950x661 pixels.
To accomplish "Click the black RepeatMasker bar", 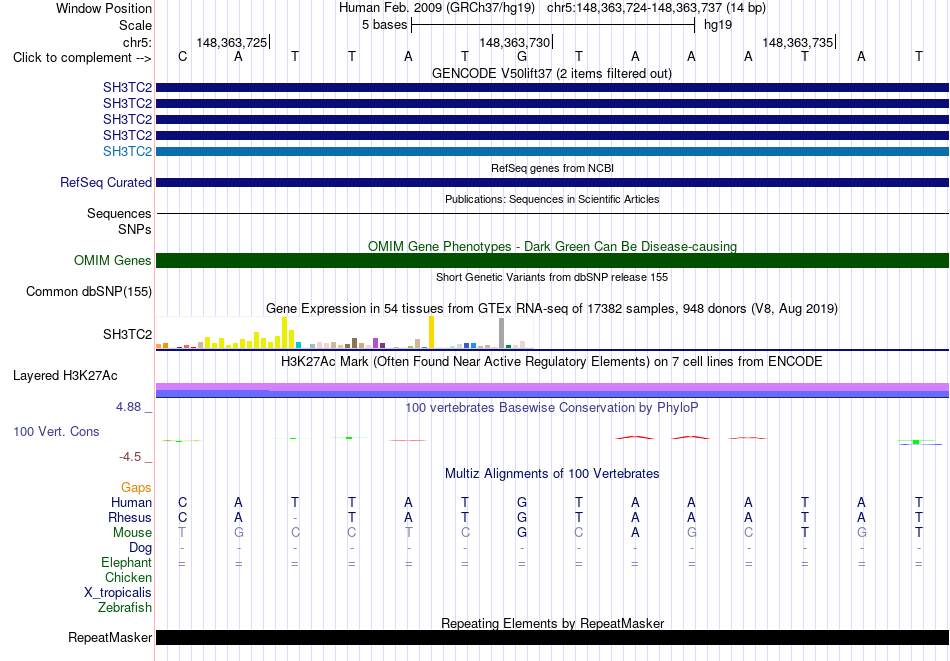I will click(x=552, y=637).
